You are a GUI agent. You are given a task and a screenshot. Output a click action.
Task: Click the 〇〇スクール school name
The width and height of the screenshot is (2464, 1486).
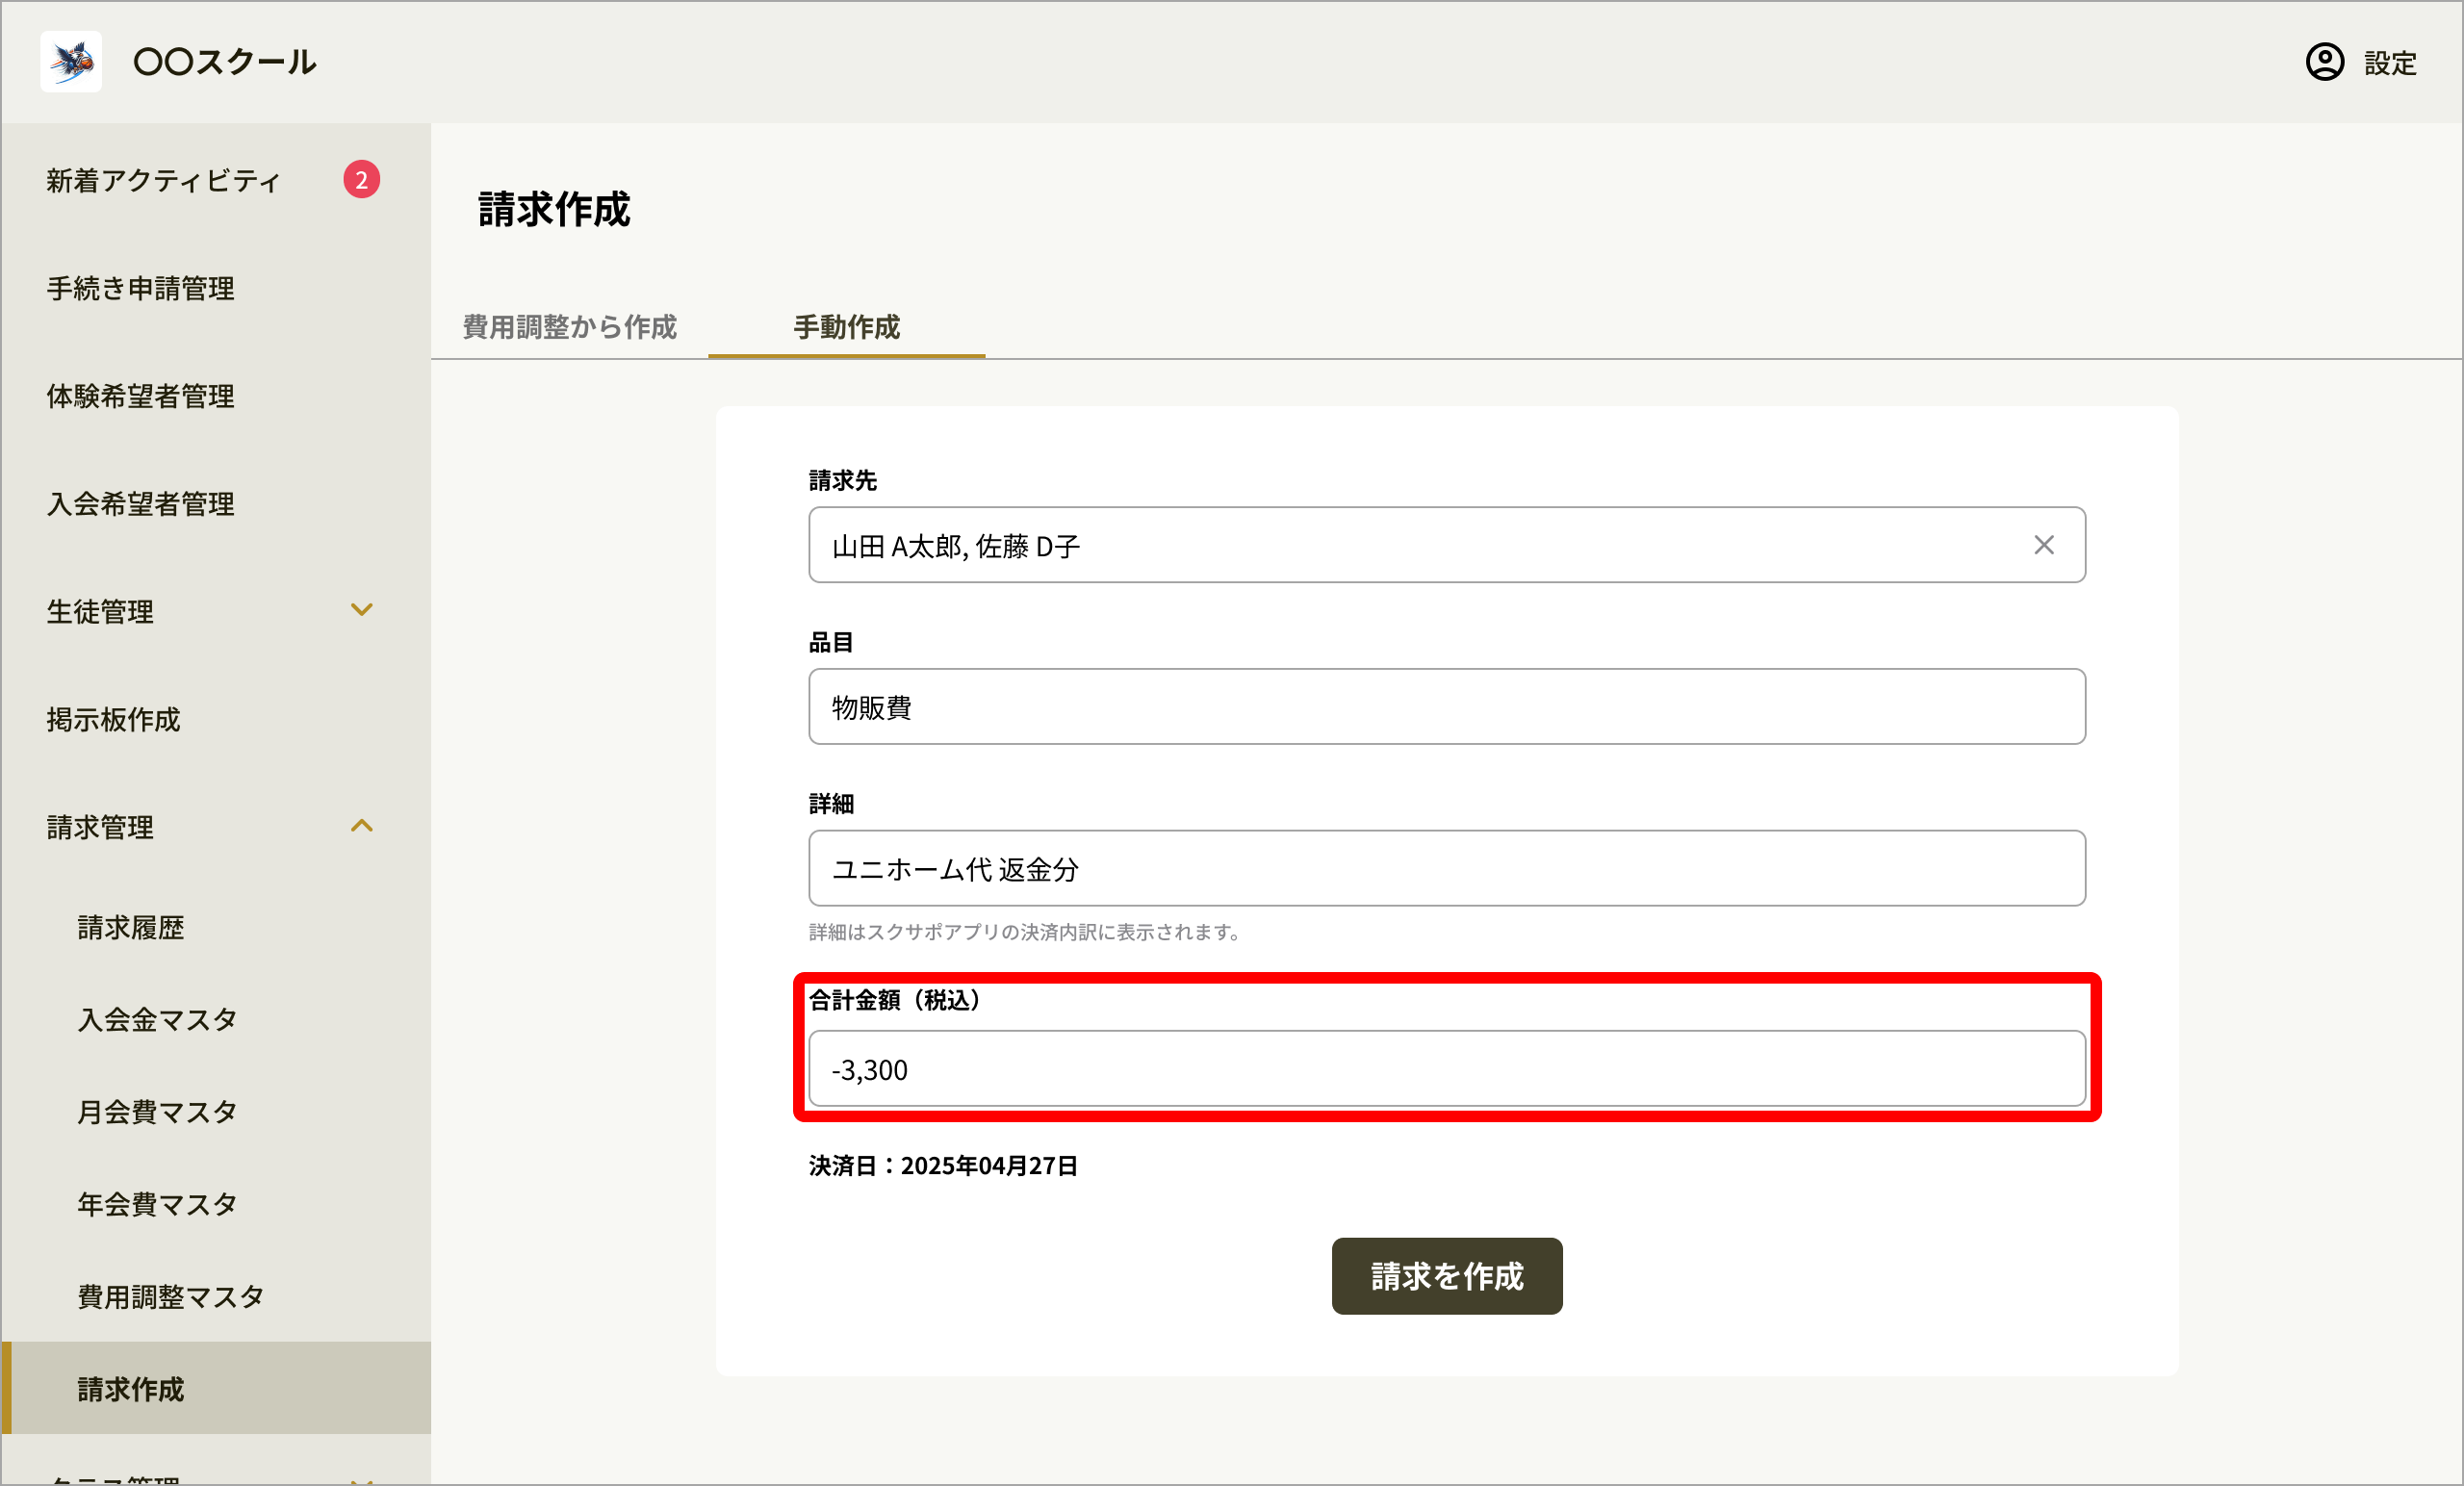224,62
